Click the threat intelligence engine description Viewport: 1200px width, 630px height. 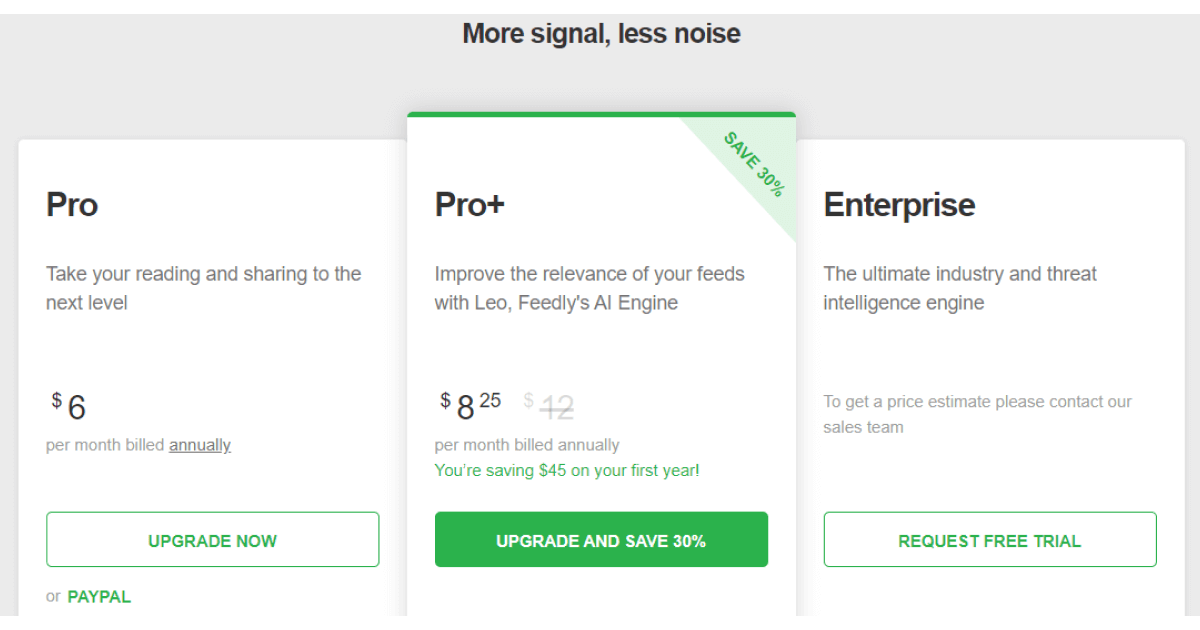coord(959,288)
